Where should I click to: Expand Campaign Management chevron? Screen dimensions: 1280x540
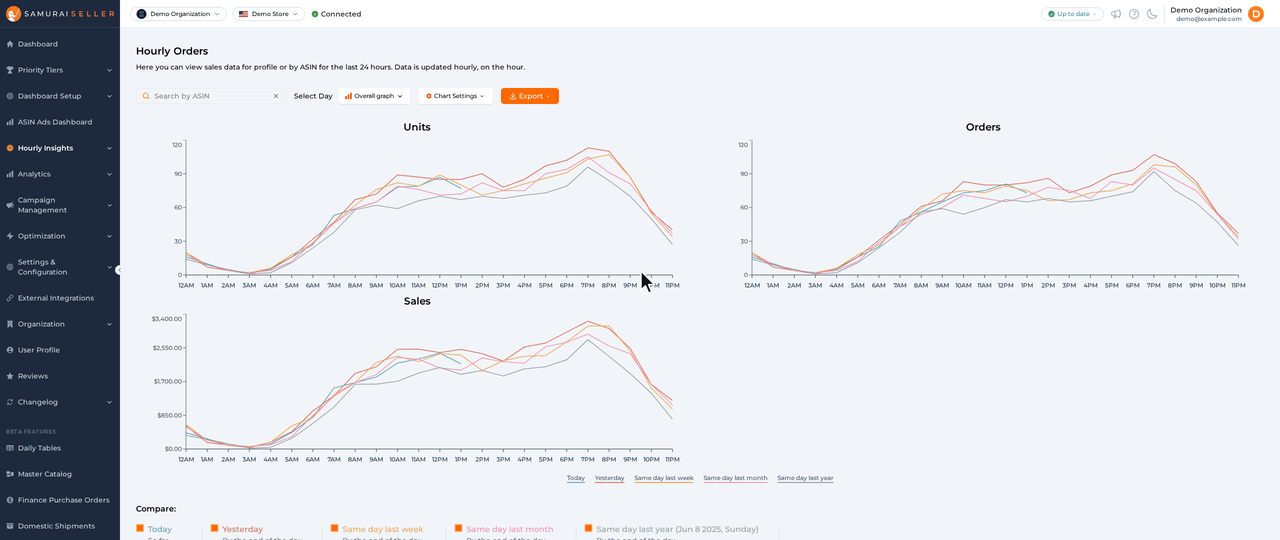tap(109, 205)
